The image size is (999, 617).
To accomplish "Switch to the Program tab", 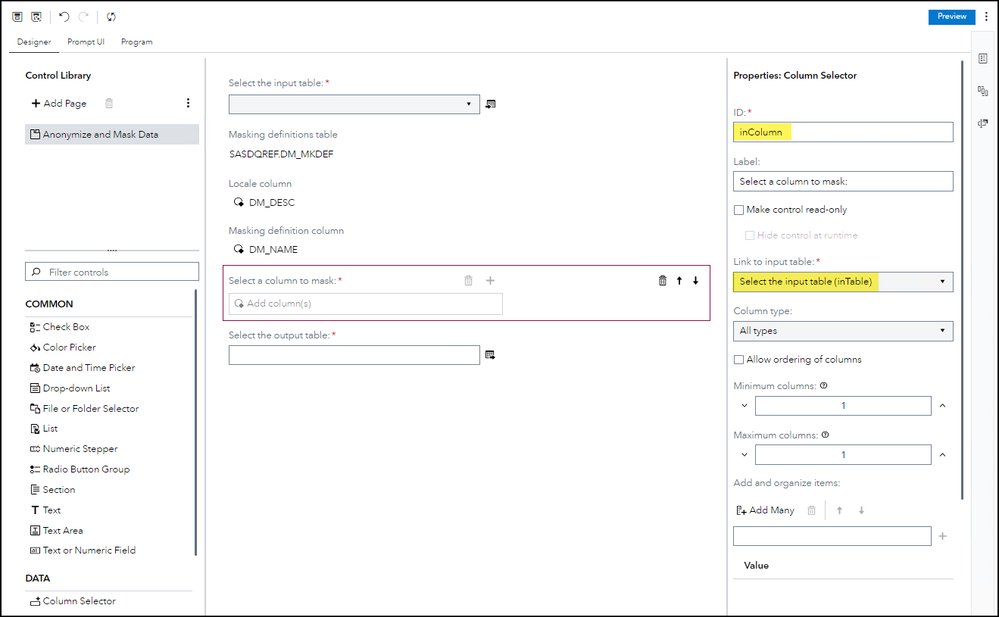I will click(137, 42).
